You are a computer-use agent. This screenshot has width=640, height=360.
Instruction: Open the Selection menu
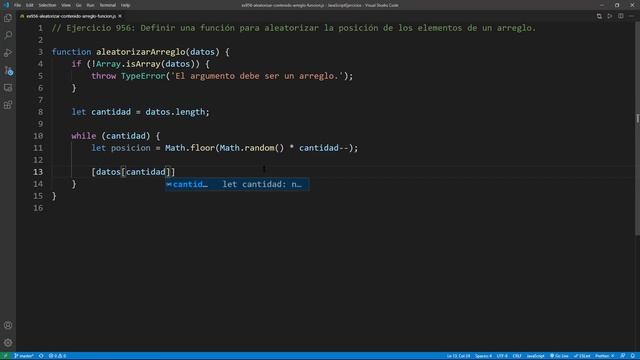tap(47, 5)
